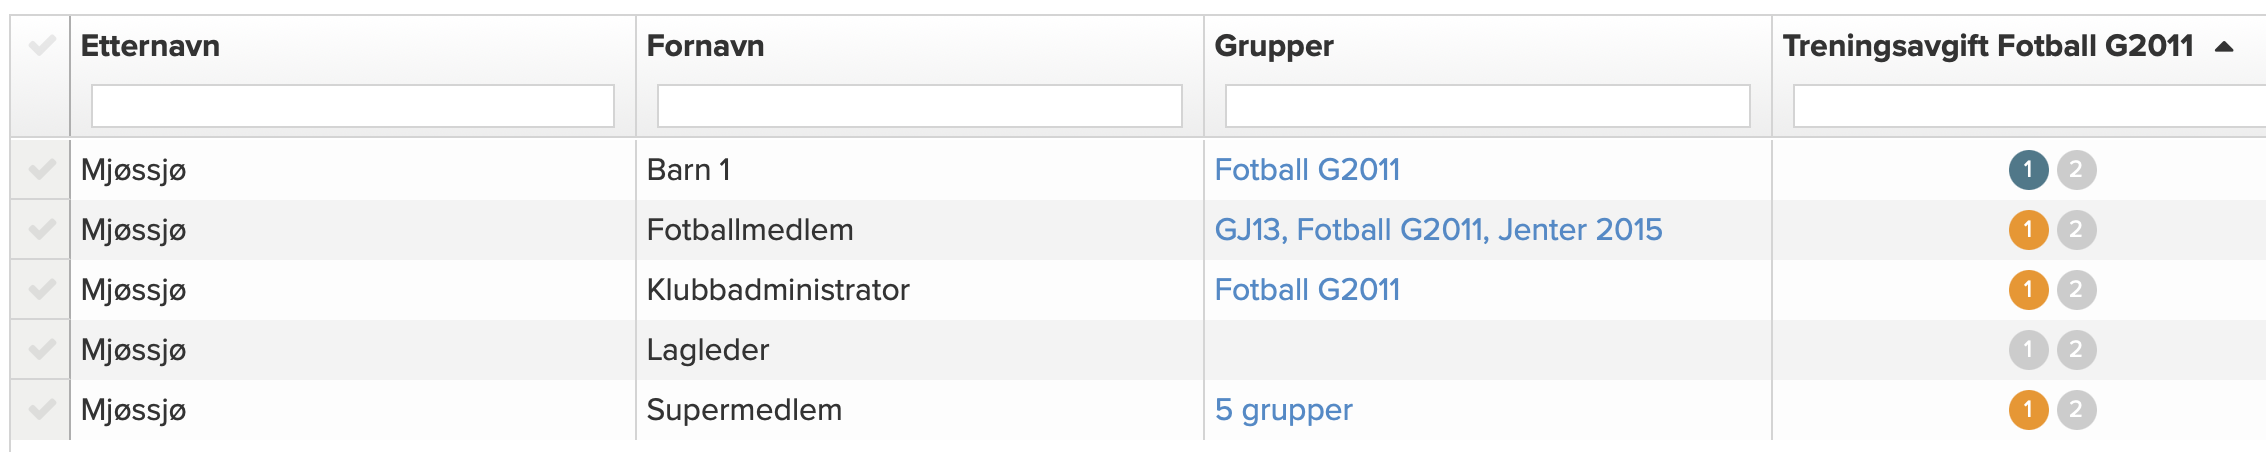Click grey badge 2 in Barn 1 row
This screenshot has width=2266, height=452.
[2076, 170]
